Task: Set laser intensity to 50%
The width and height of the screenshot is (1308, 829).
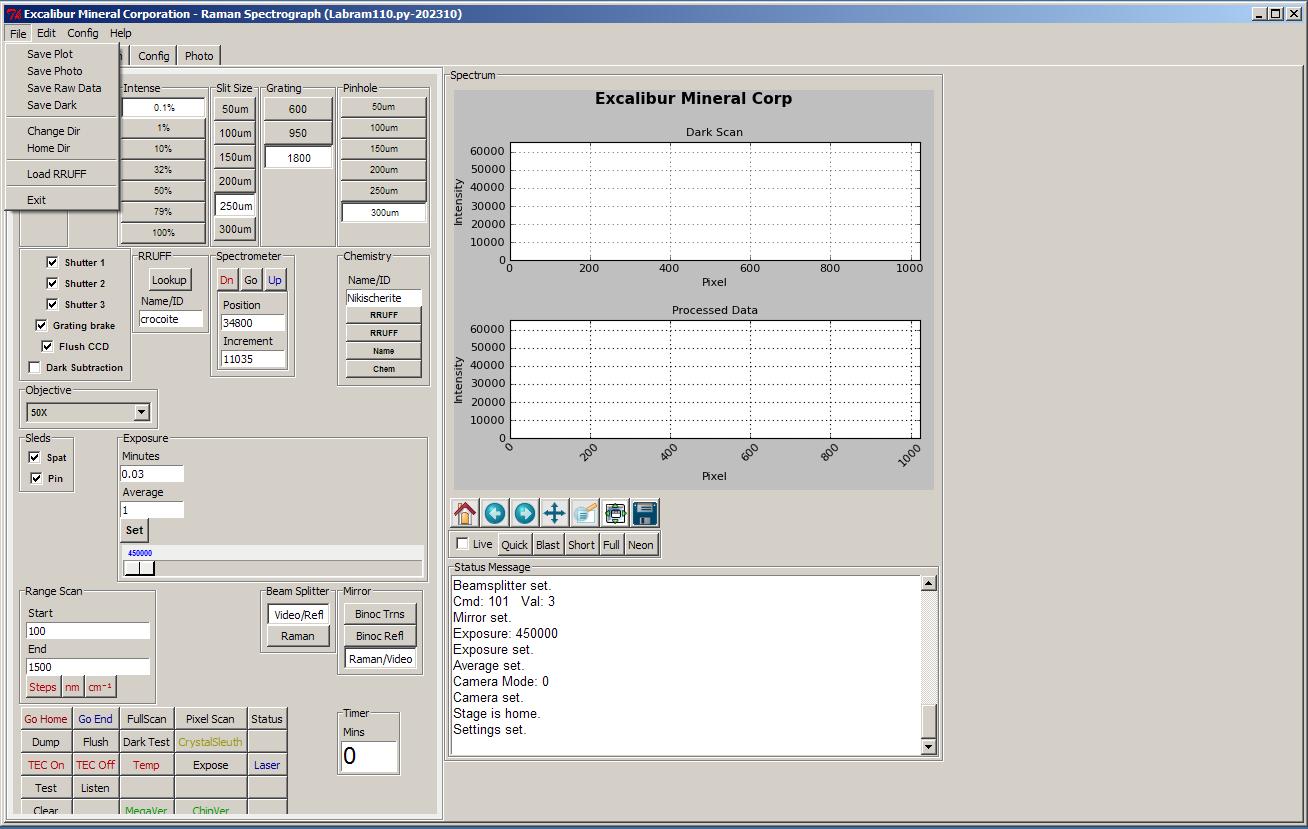Action: click(163, 191)
